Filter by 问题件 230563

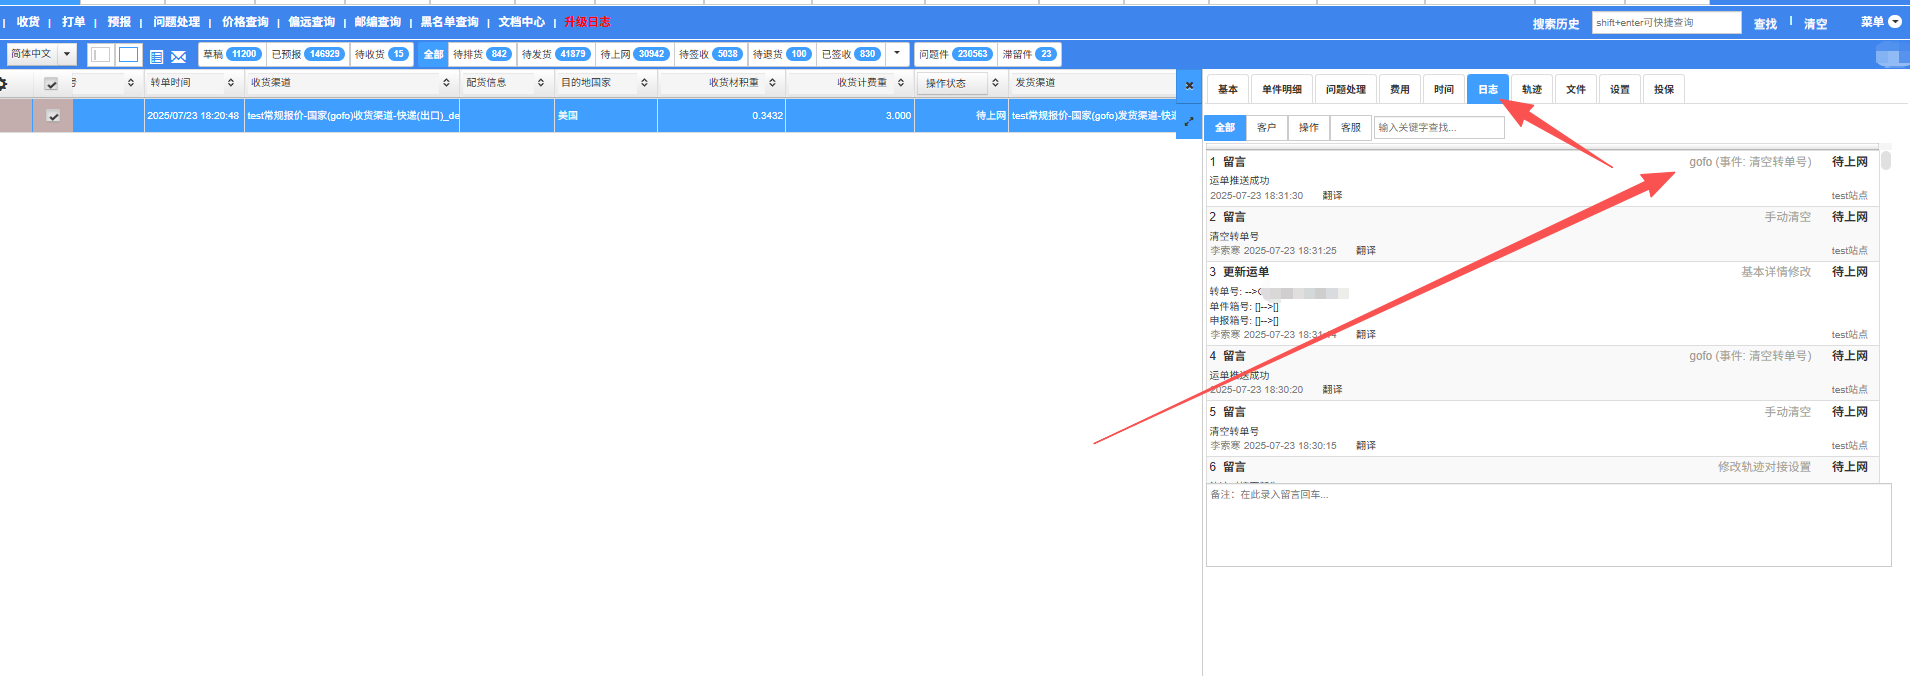click(956, 54)
